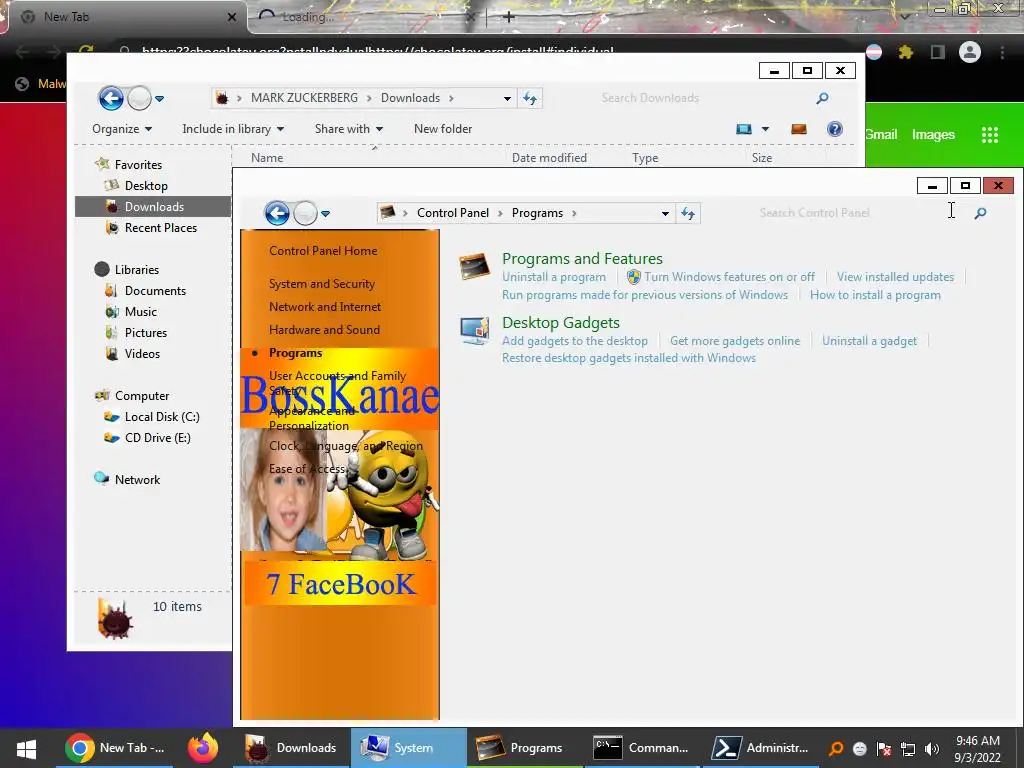Open Chrome extensions puzzle icon

[905, 52]
